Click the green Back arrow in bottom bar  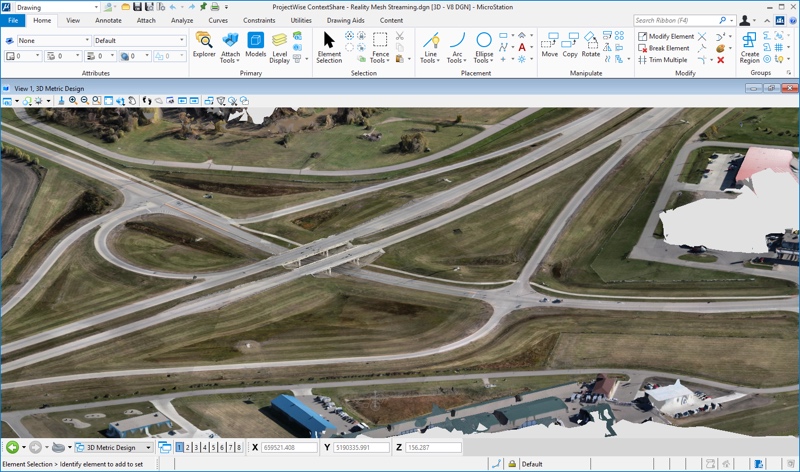tap(12, 448)
